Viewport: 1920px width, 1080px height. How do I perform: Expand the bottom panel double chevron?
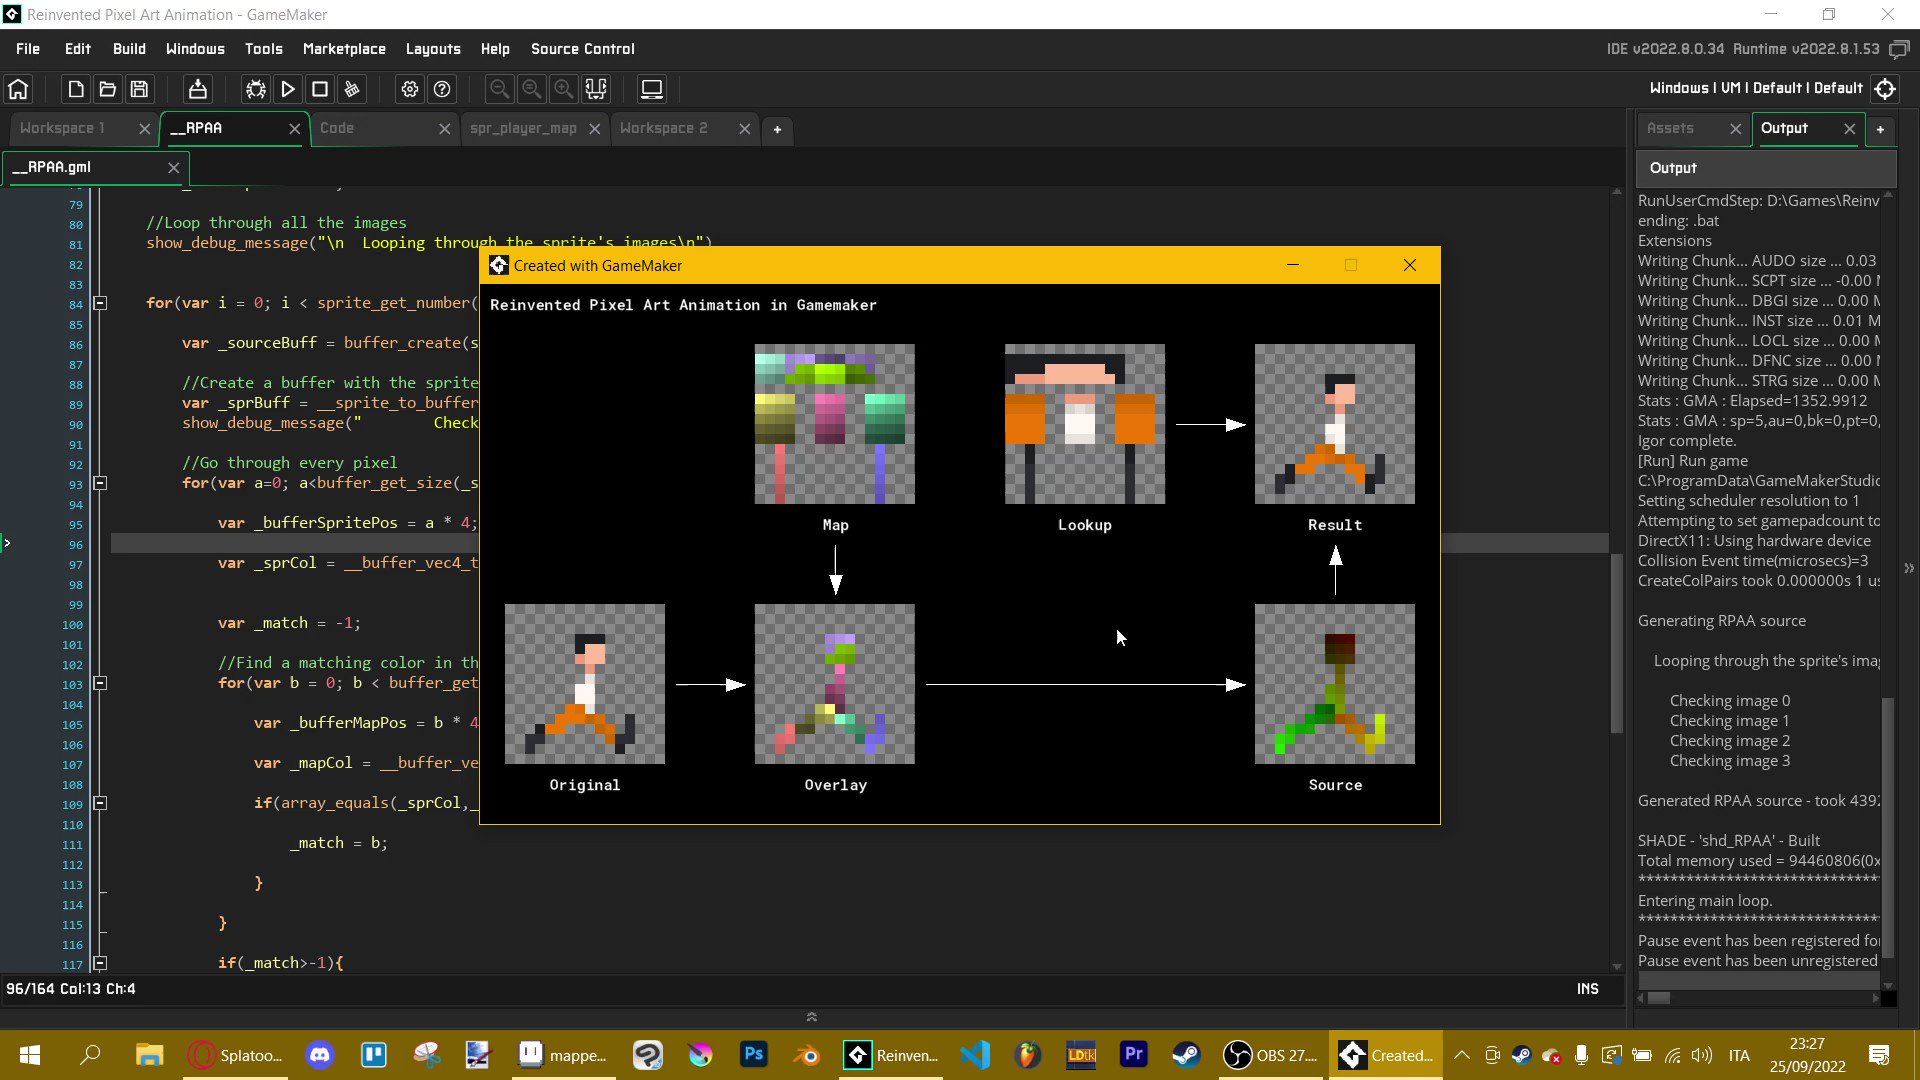point(812,1017)
